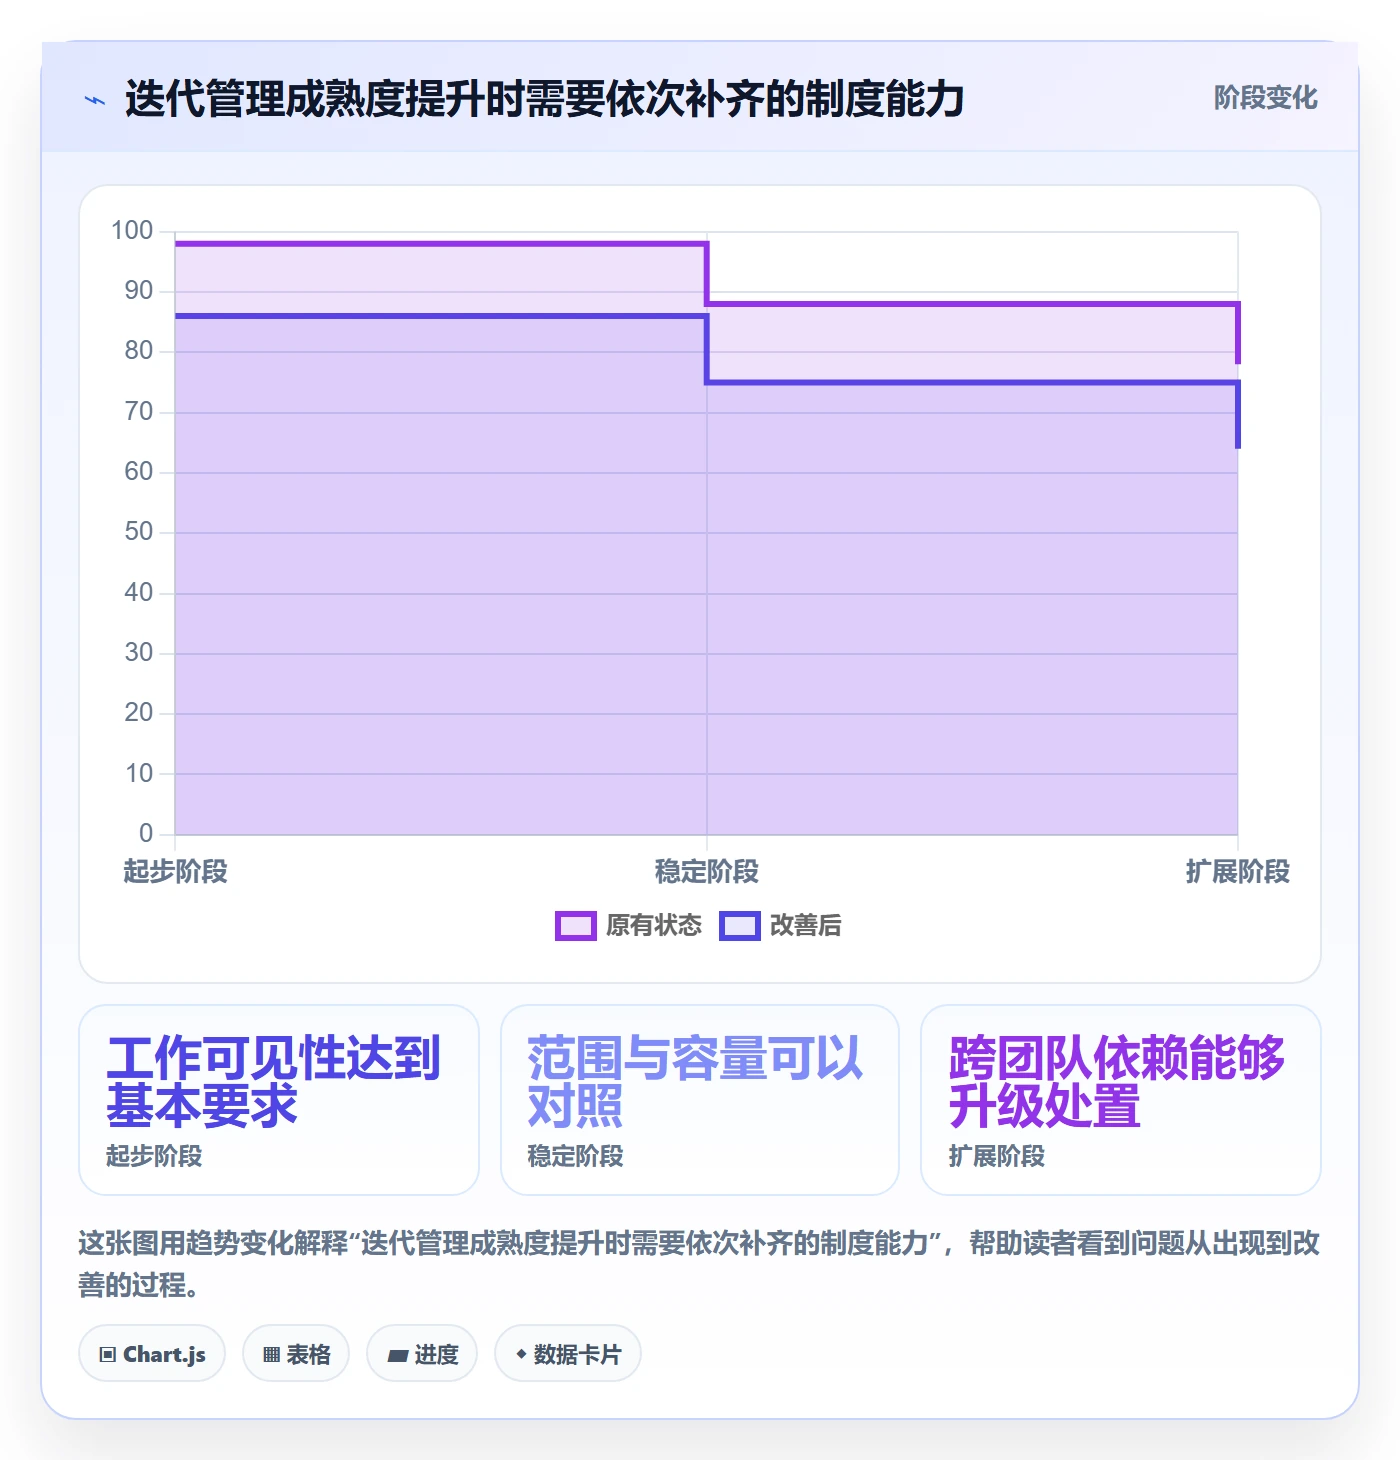Select the 数据卡片 tag
This screenshot has height=1460, width=1400.
pos(568,1354)
